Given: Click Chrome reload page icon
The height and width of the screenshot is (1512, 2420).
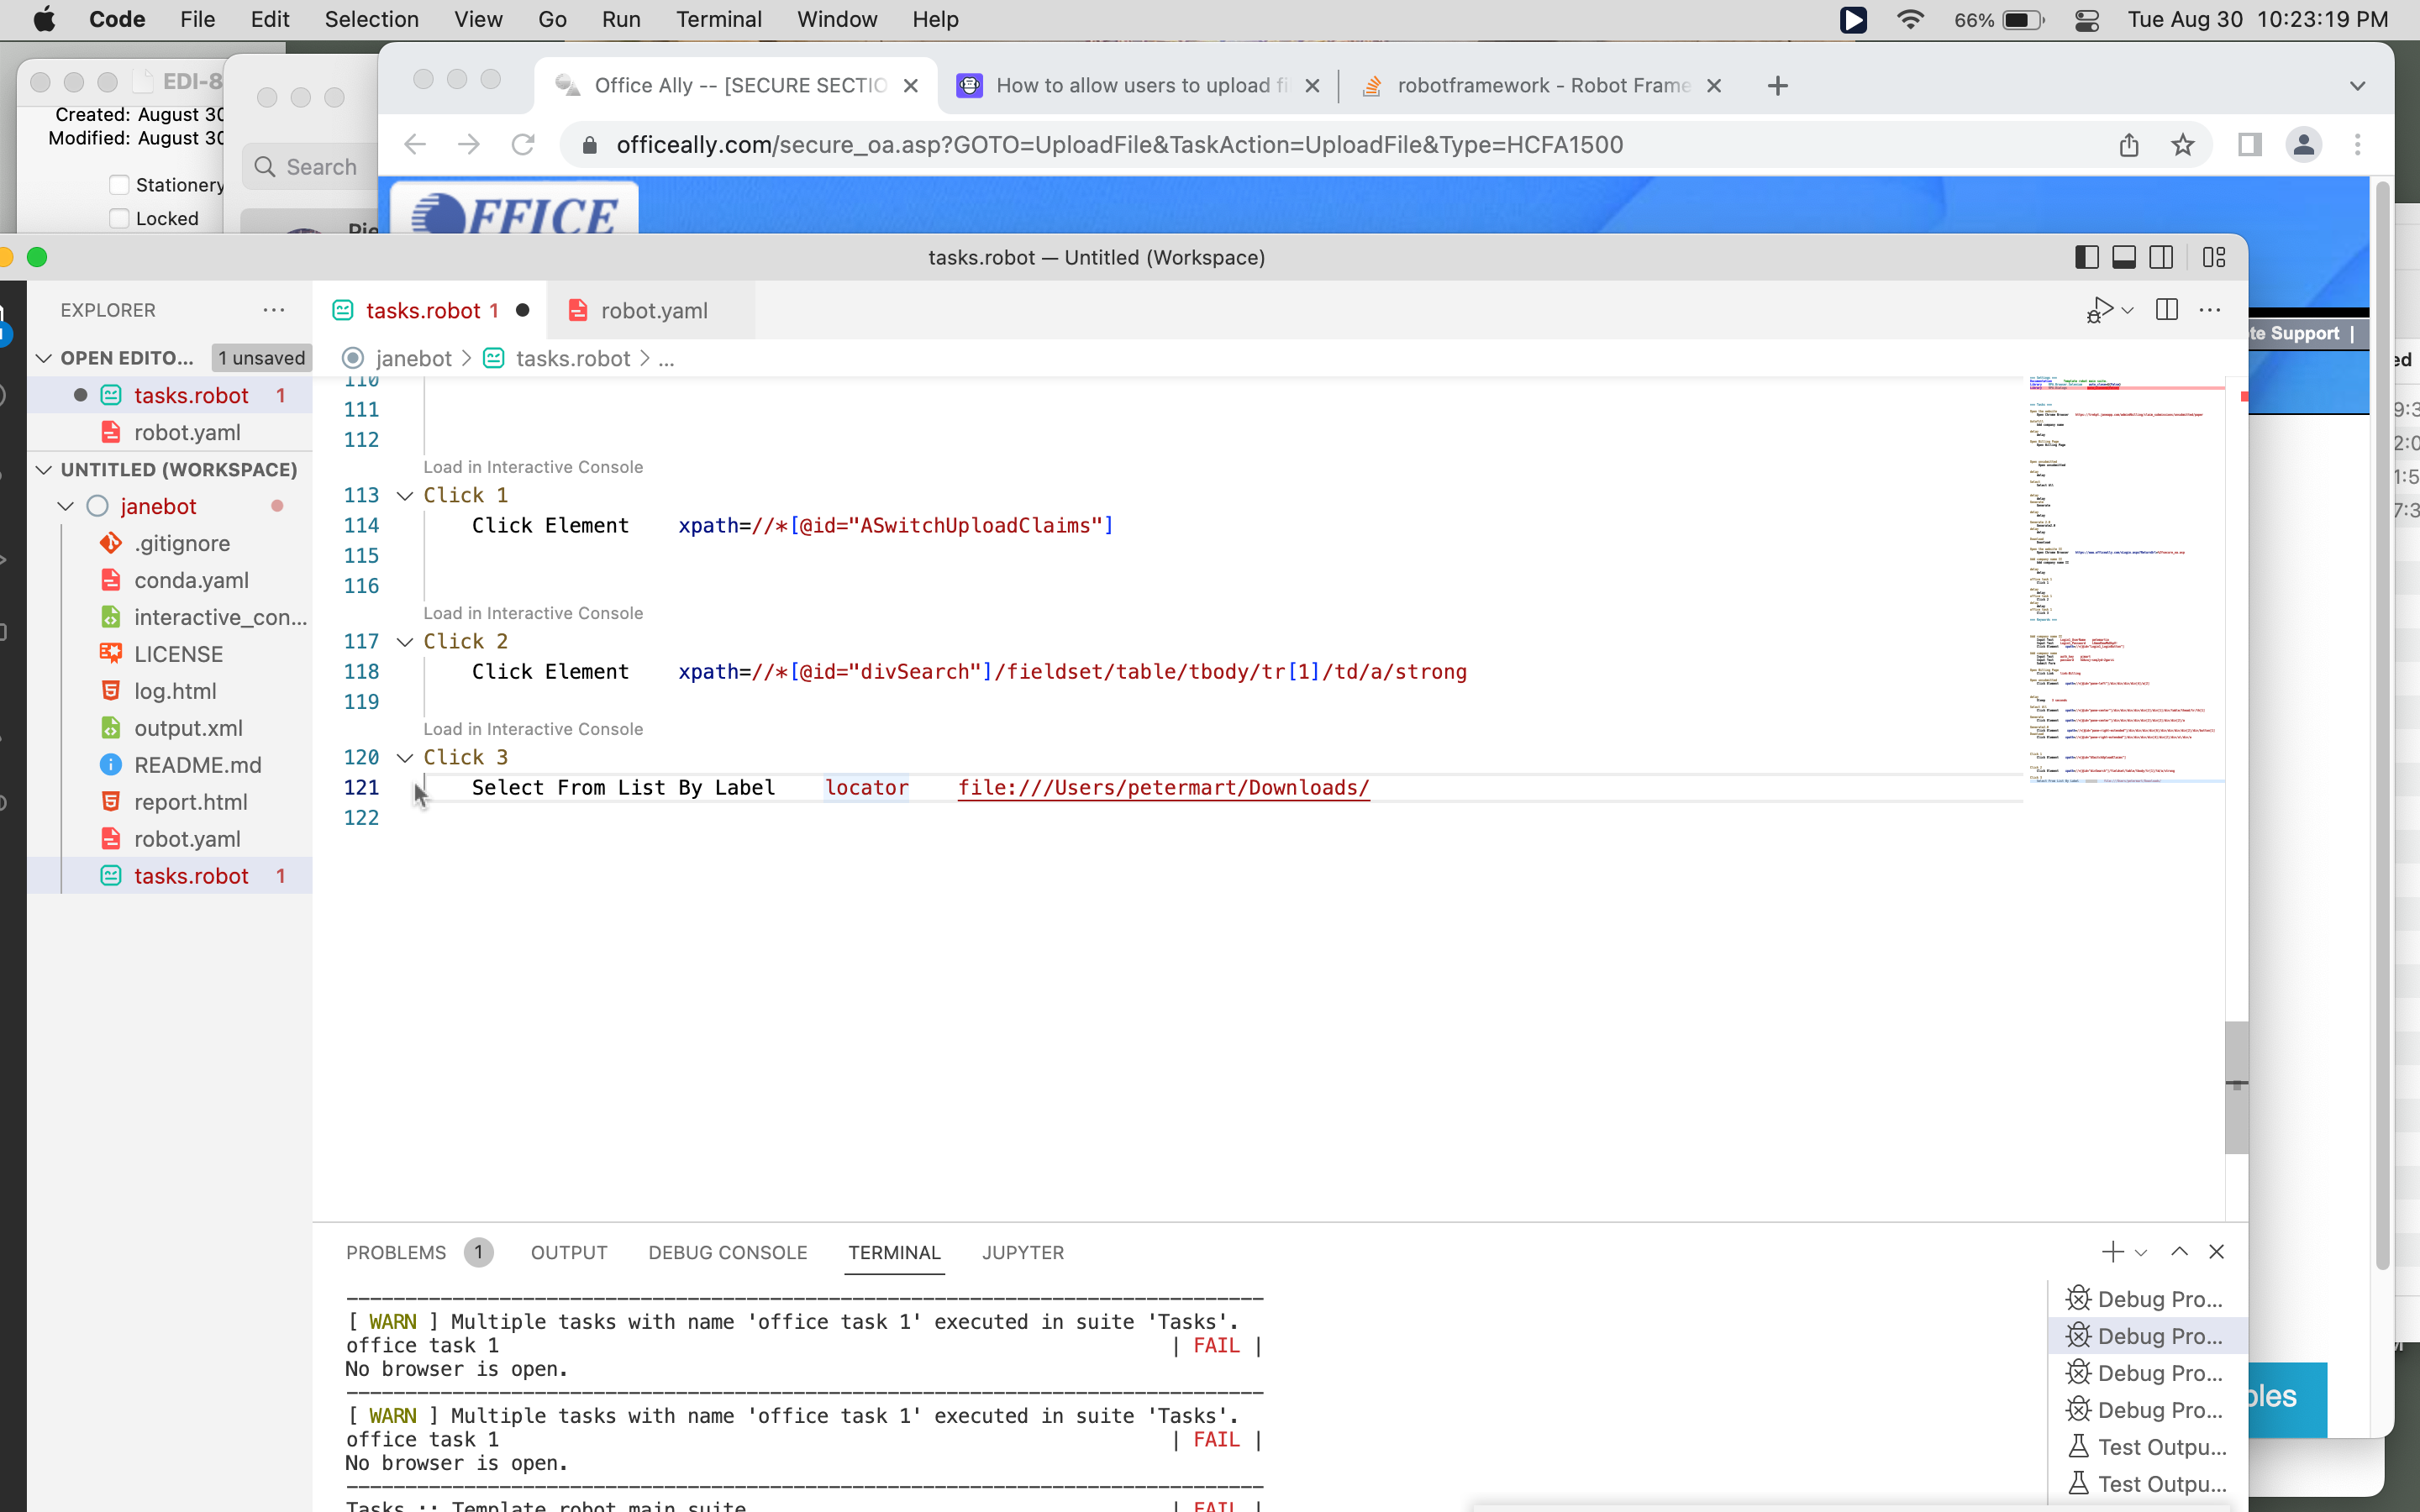Looking at the screenshot, I should pyautogui.click(x=522, y=145).
